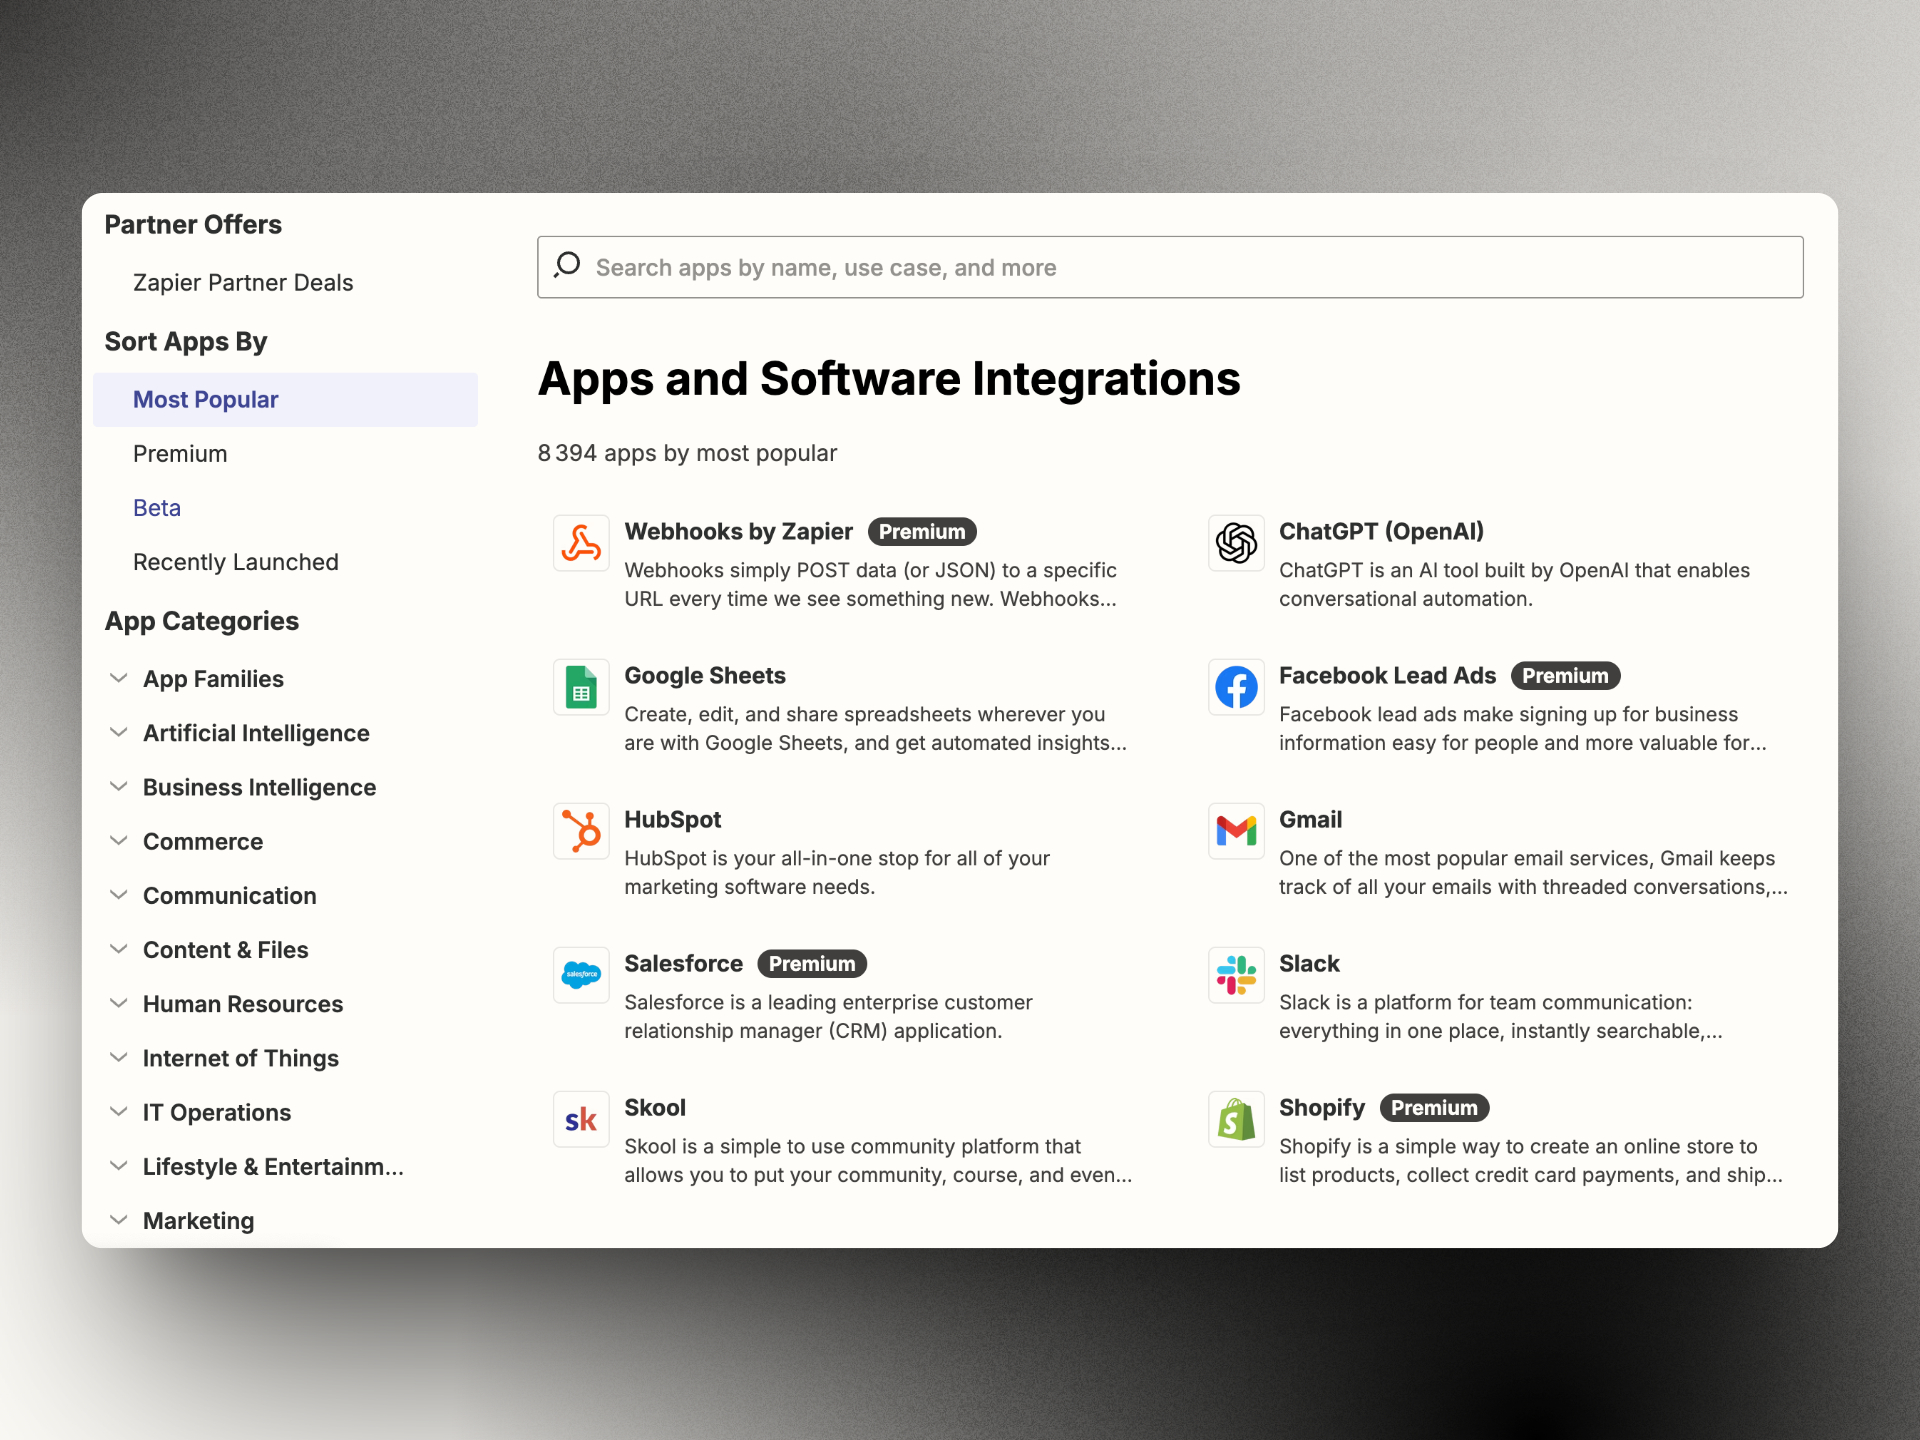Viewport: 1920px width, 1440px height.
Task: Expand the Content & Files chevron
Action: [x=118, y=948]
